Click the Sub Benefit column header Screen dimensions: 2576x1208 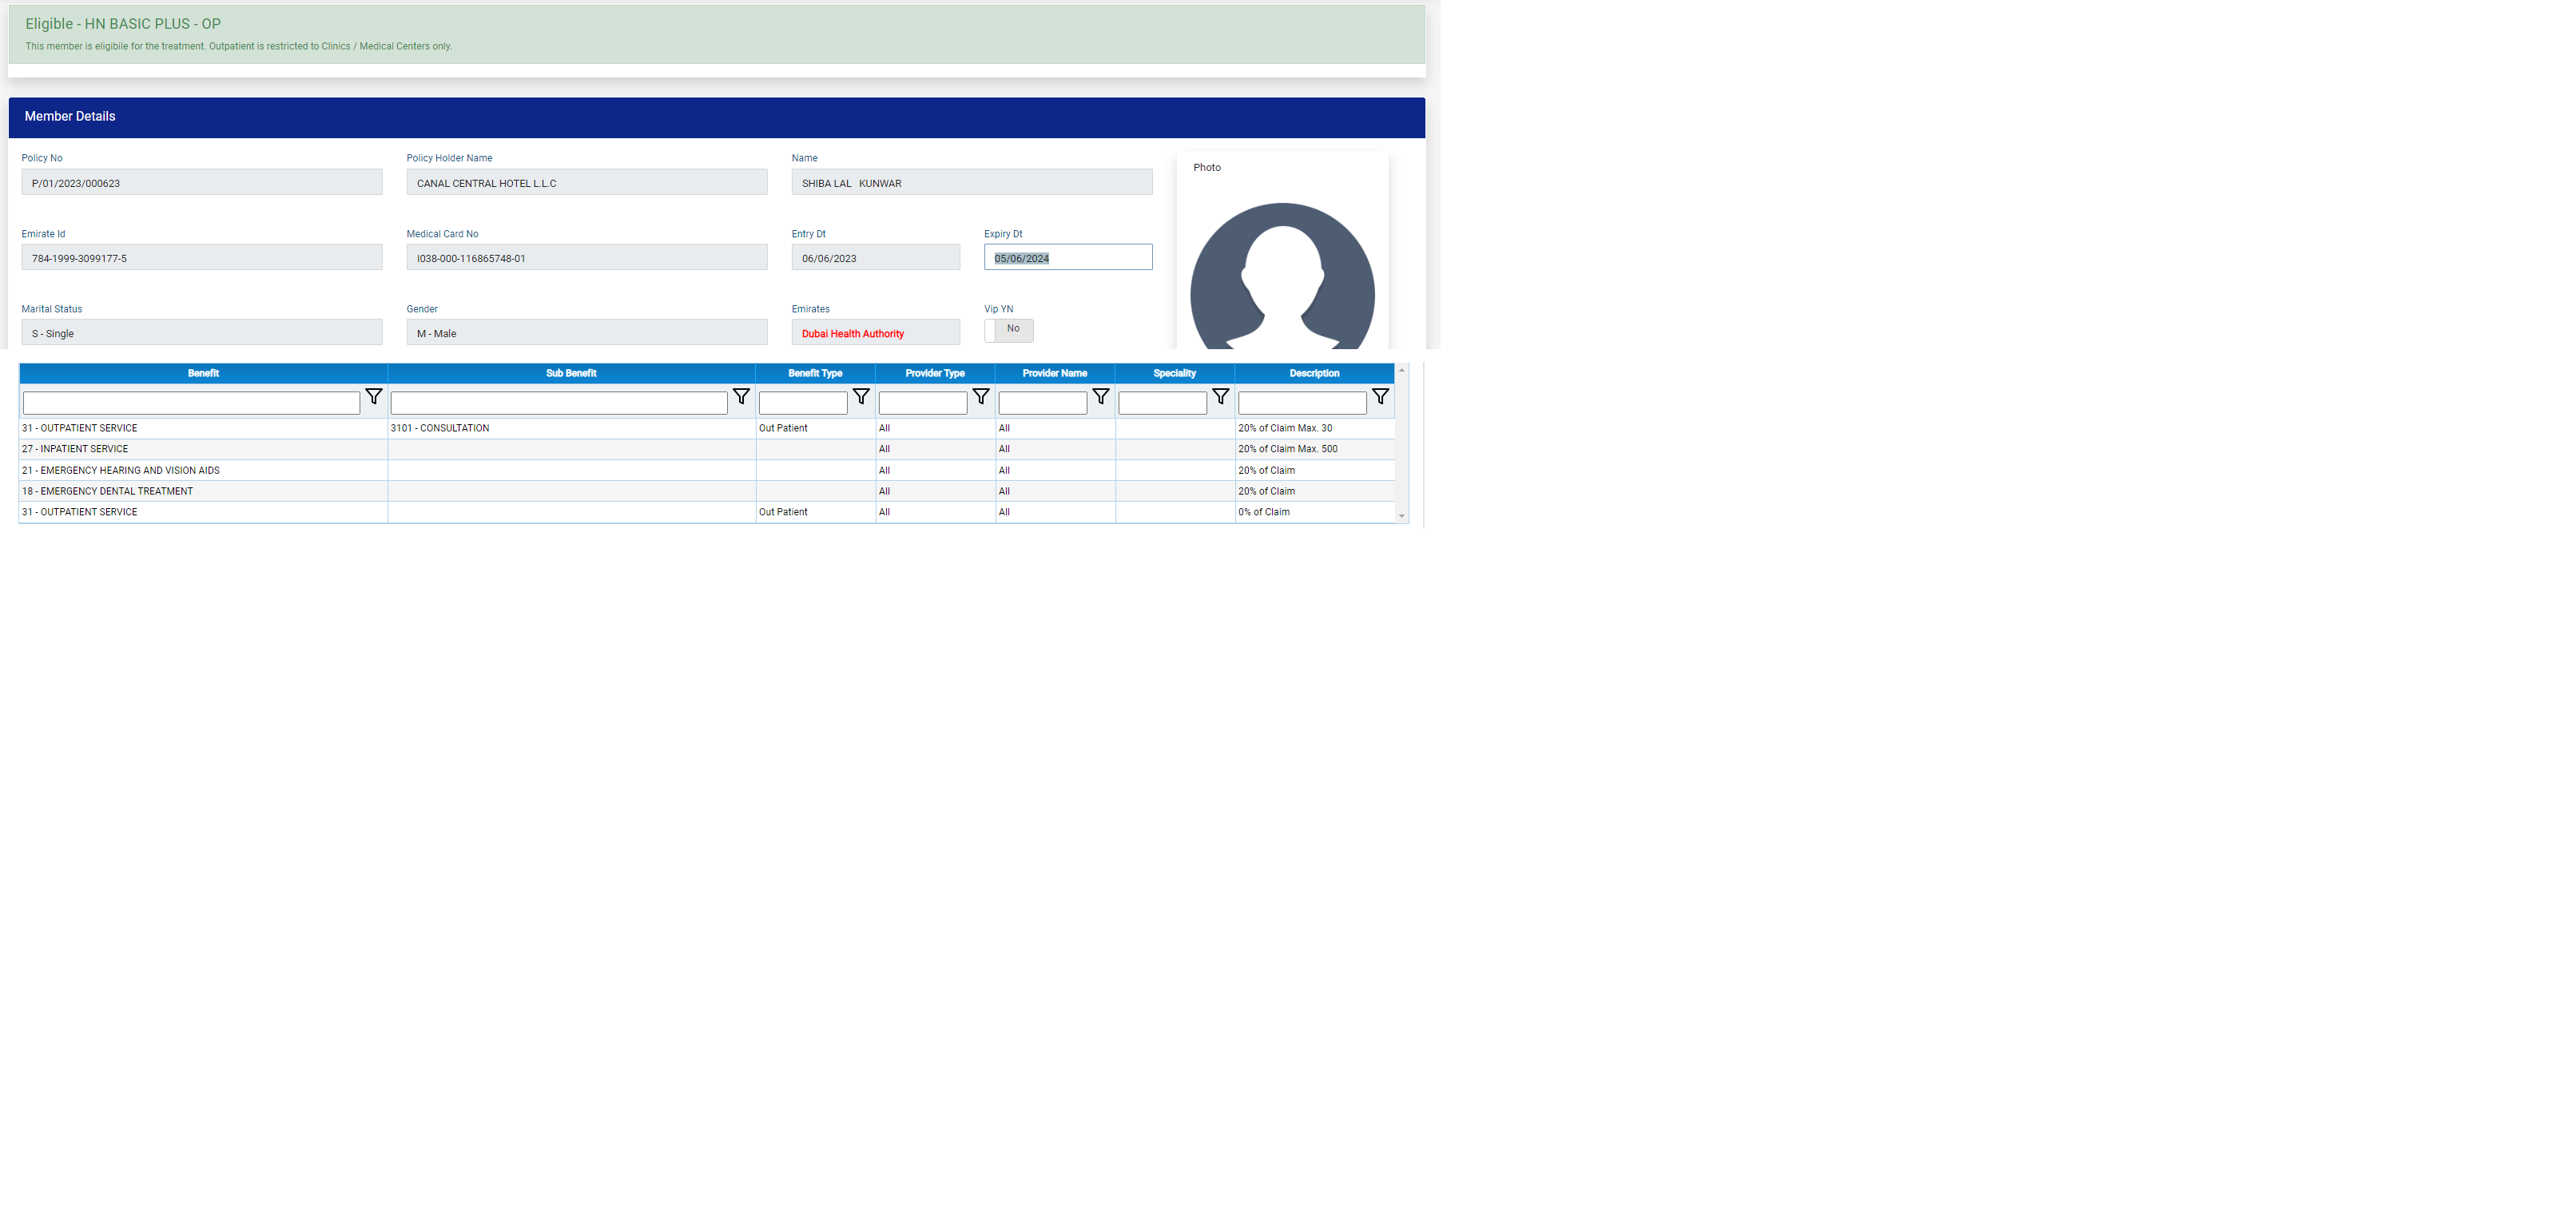click(x=571, y=373)
